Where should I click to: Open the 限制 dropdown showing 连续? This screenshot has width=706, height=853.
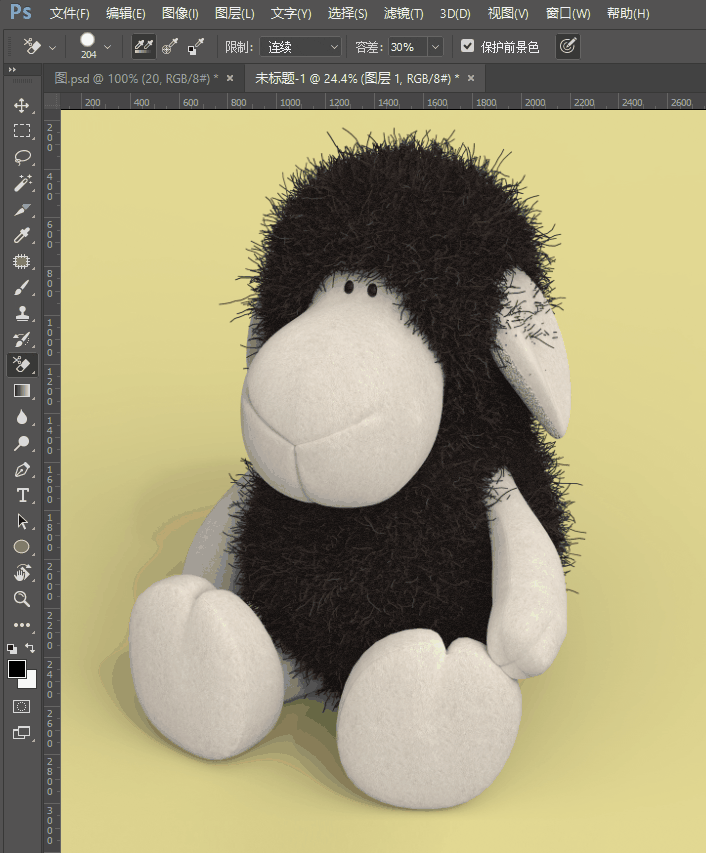click(300, 47)
